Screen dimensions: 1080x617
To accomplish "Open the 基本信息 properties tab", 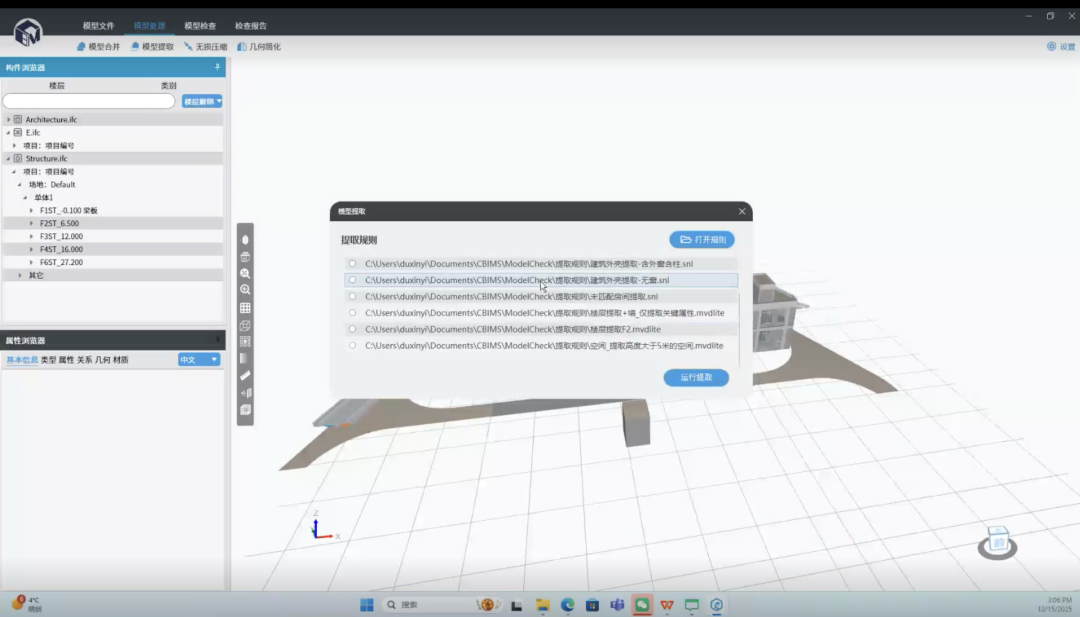I will [22, 360].
